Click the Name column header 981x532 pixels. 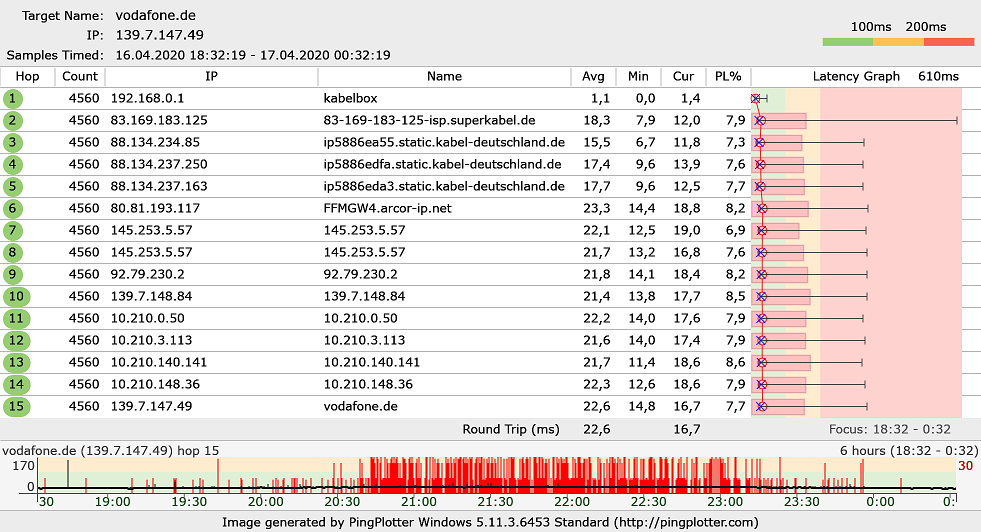pyautogui.click(x=444, y=76)
